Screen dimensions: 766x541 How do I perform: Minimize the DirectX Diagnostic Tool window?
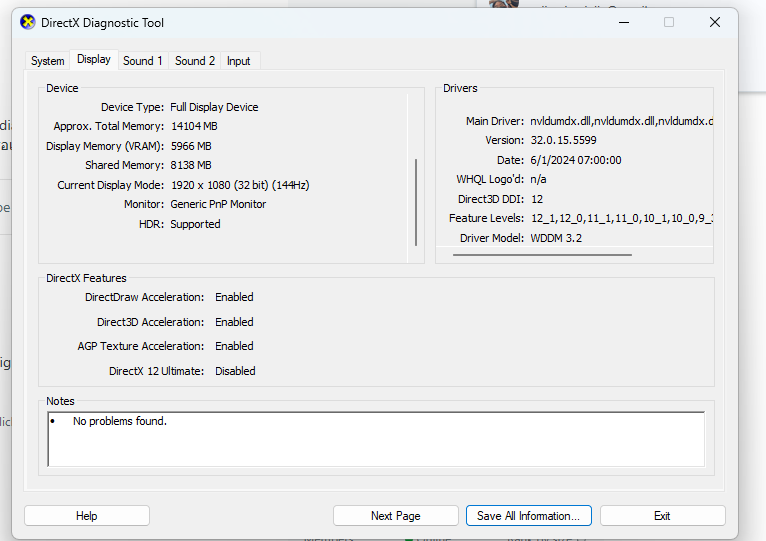(624, 22)
